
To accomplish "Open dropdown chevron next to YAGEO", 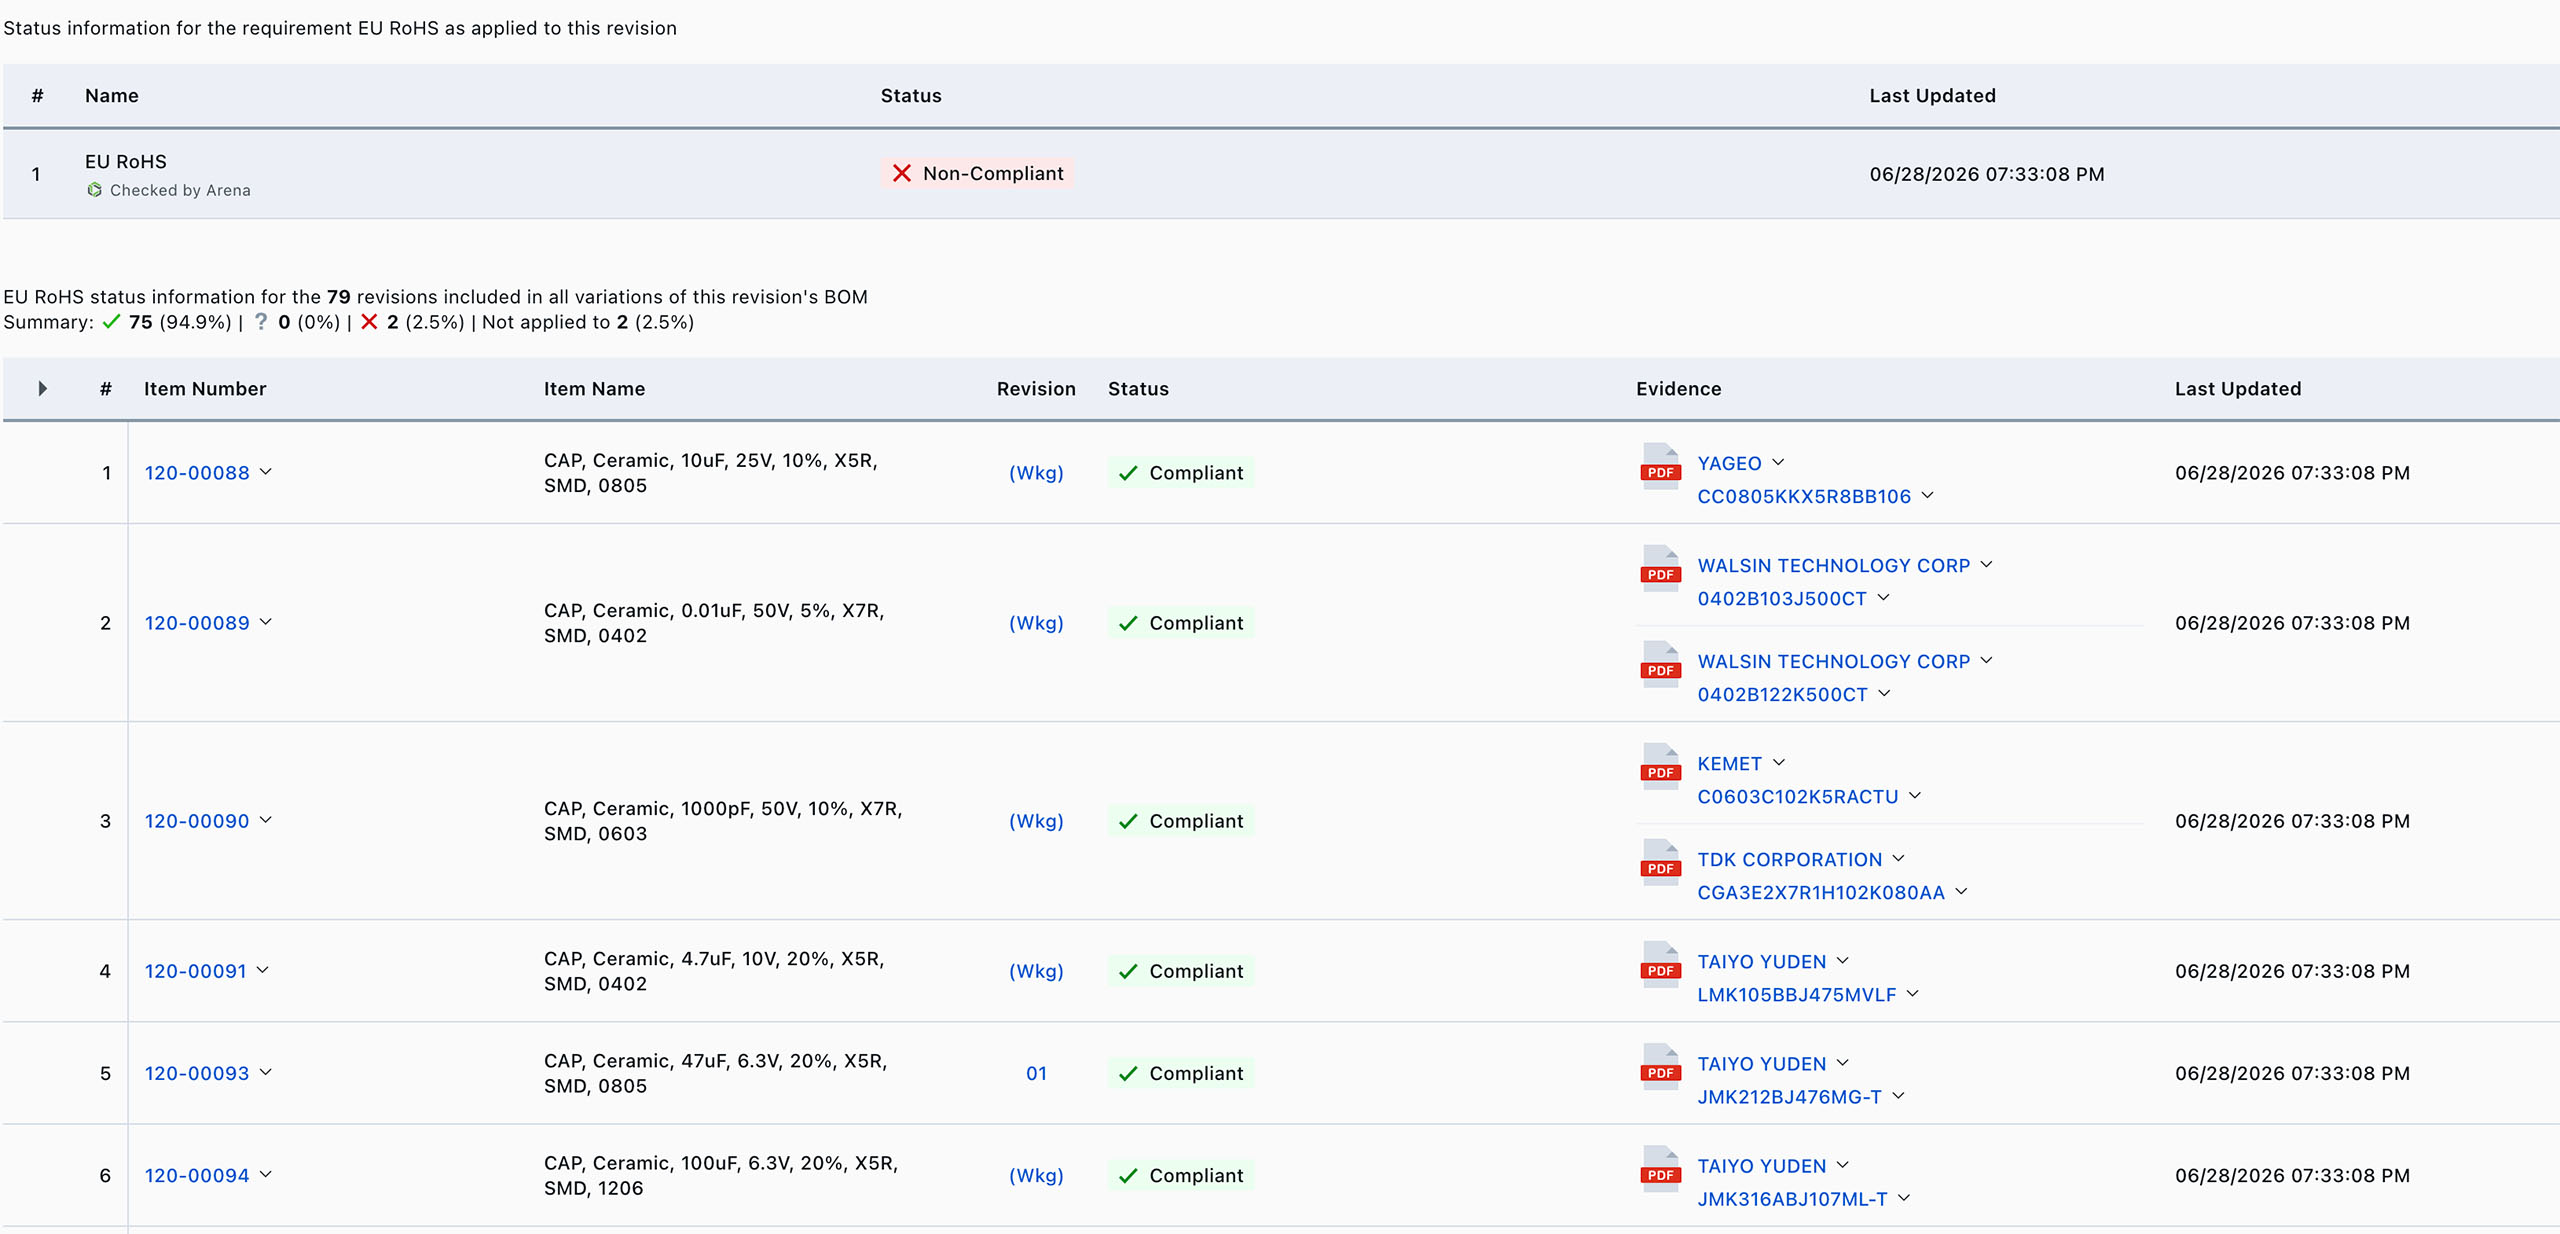I will pyautogui.click(x=1778, y=462).
